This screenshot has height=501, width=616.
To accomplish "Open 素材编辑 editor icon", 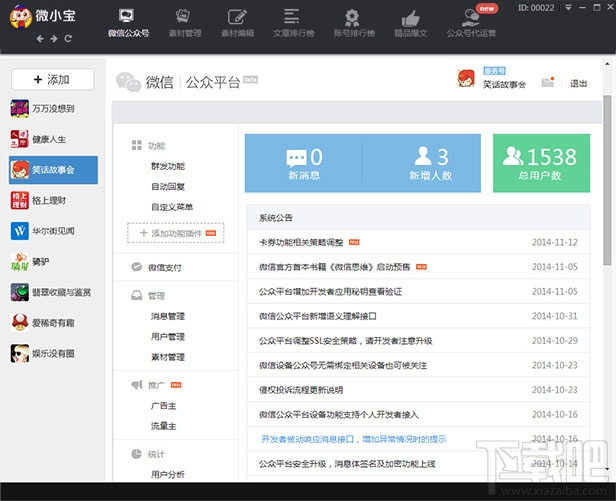I will [x=237, y=23].
